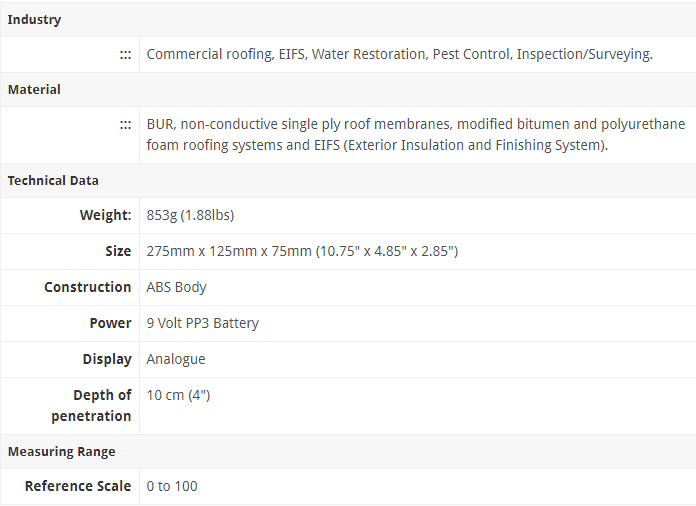Click the 10 cm (4") value
This screenshot has height=506, width=696.
178,395
